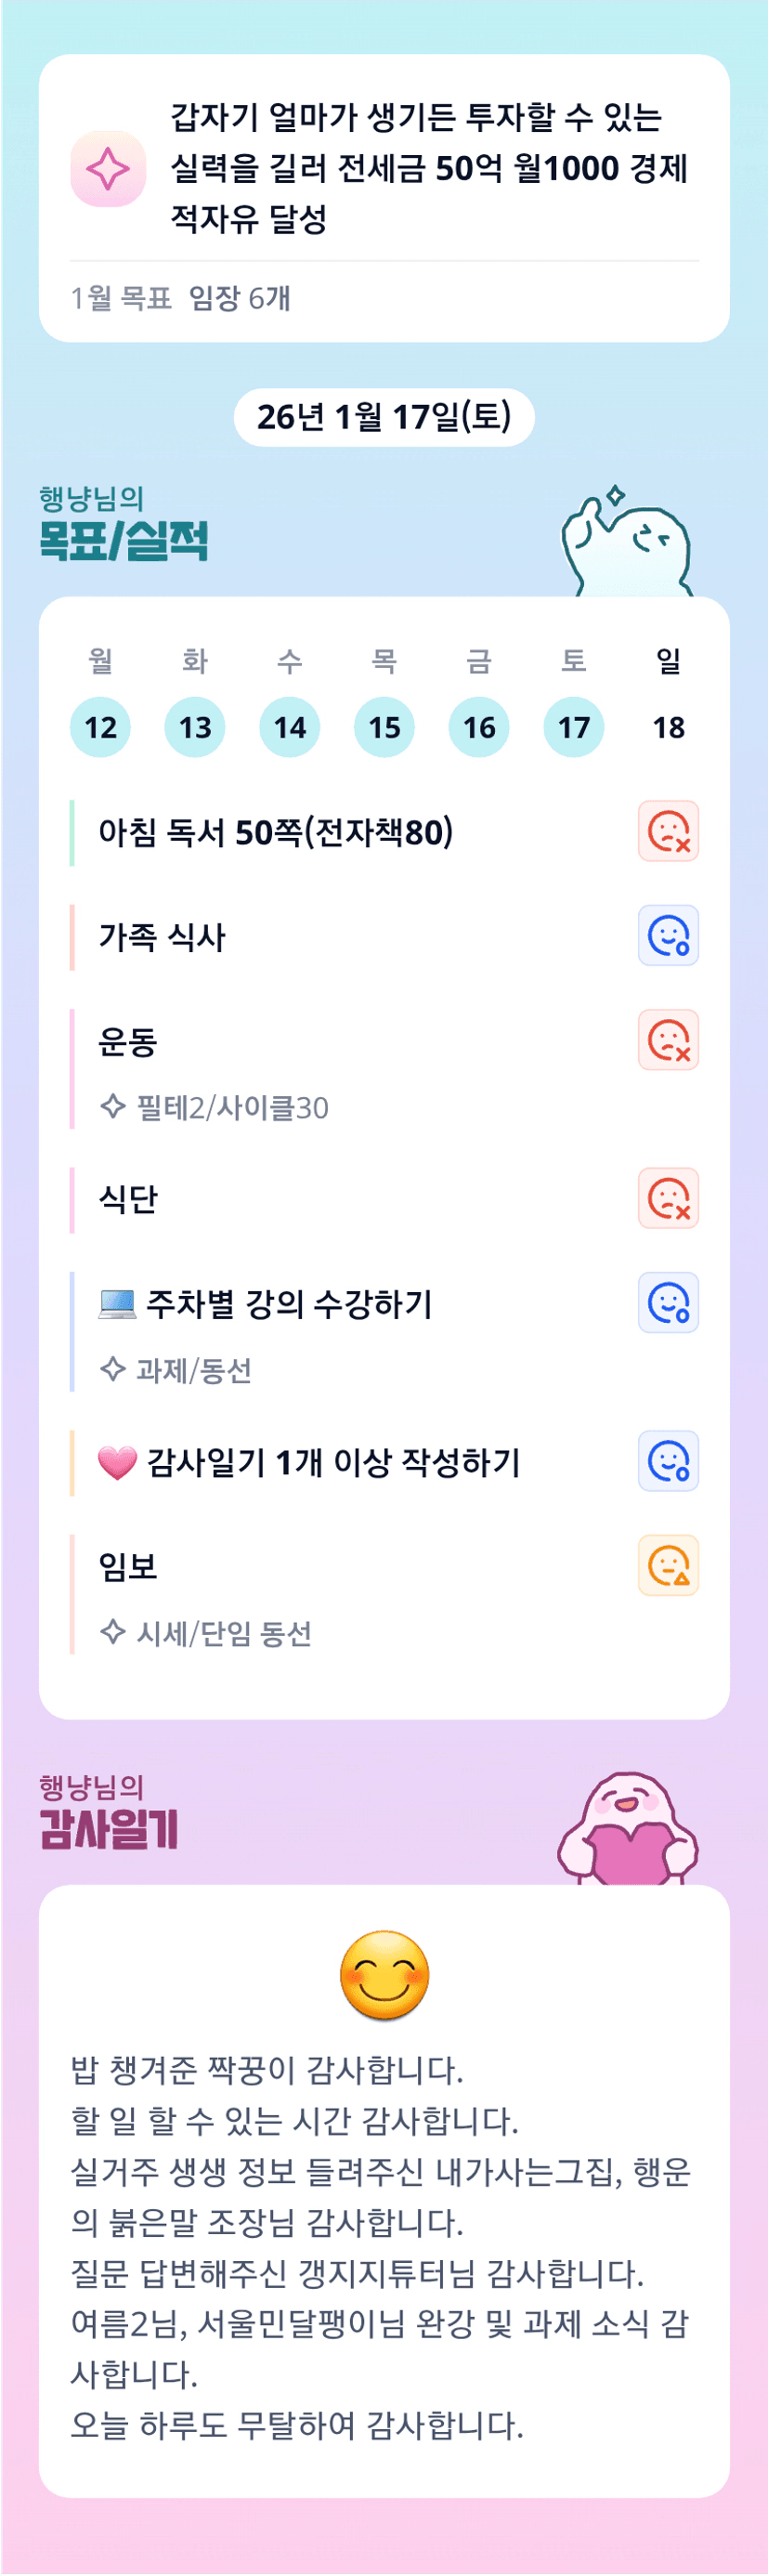Click the blushing smiley emoji in 감사일기
This screenshot has height=2576, width=768.
pos(384,1976)
